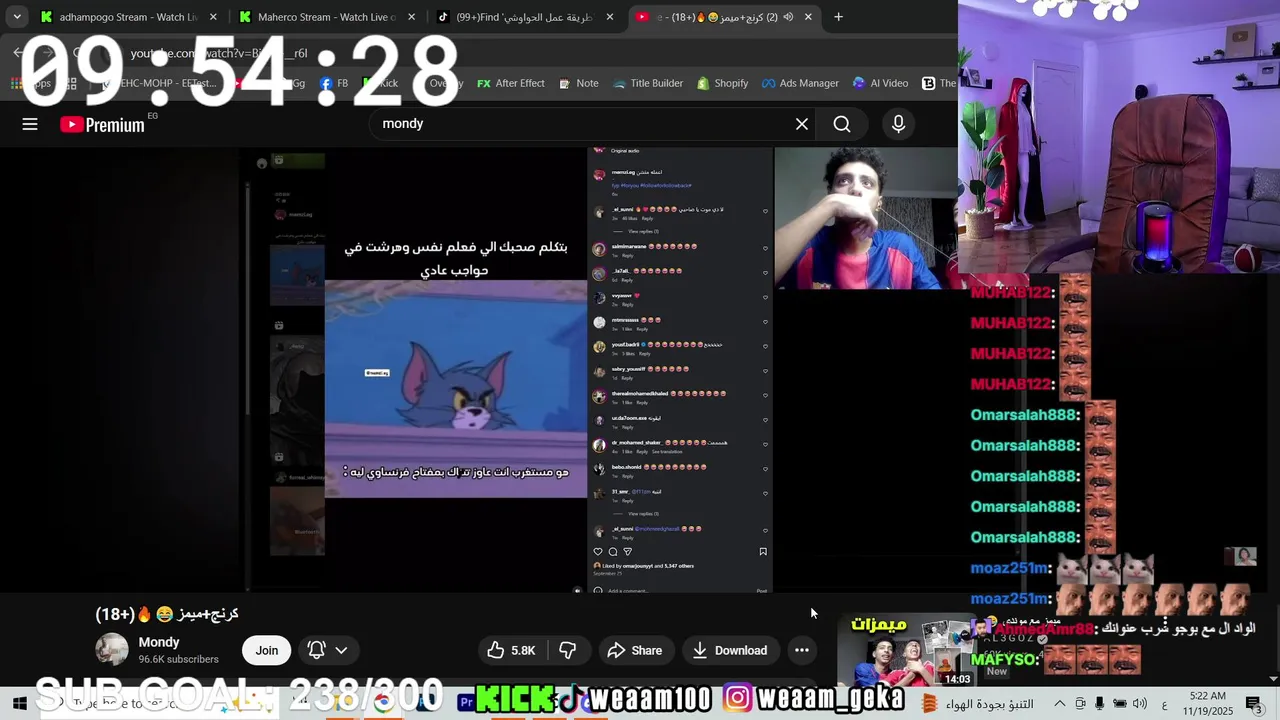Expand the notification bell dropdown

pos(328,650)
